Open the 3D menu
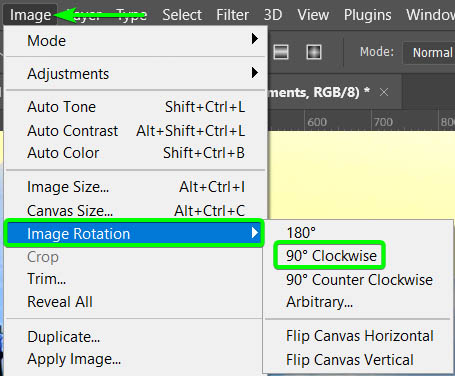Viewport: 455px width, 376px height. tap(273, 15)
